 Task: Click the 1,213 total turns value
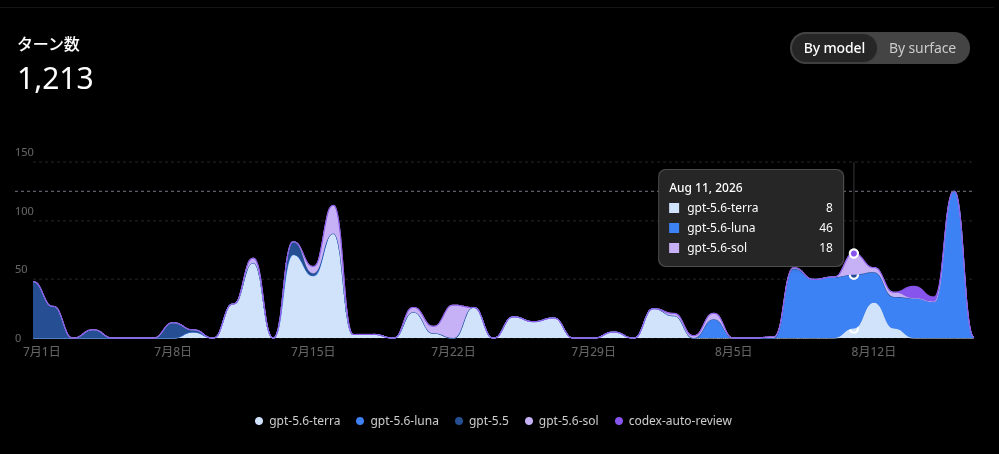click(x=55, y=79)
